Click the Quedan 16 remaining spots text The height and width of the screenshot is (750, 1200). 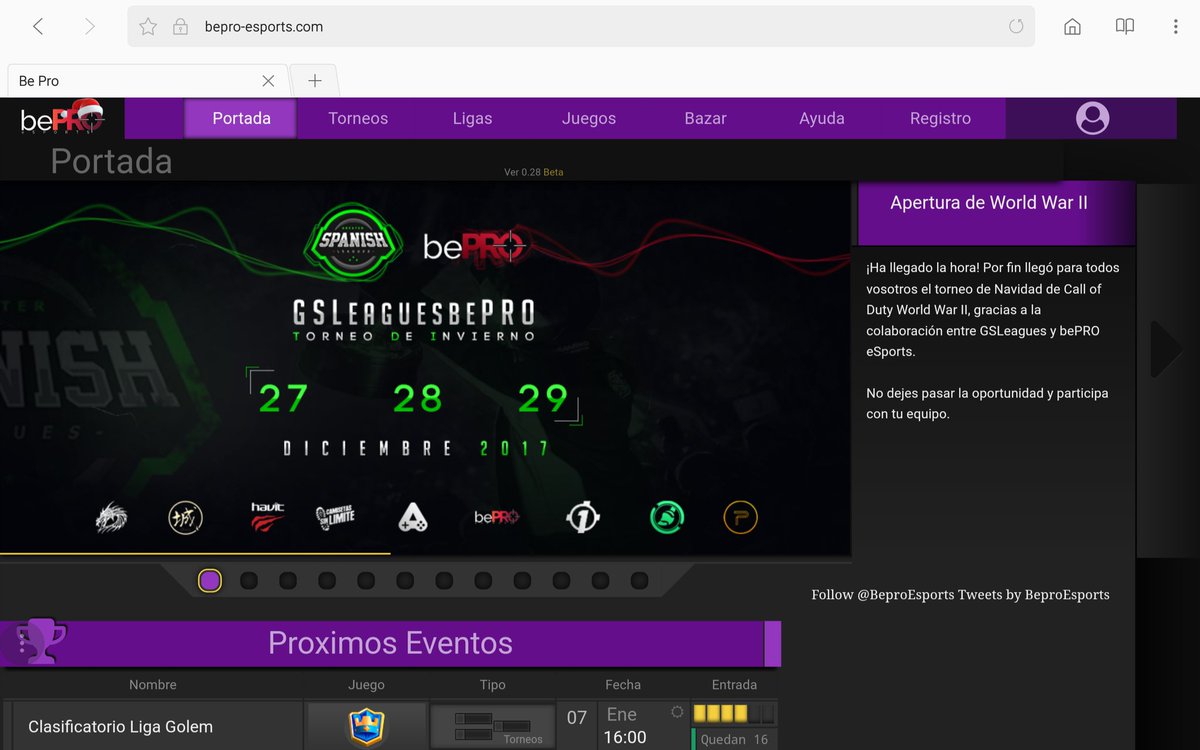734,740
